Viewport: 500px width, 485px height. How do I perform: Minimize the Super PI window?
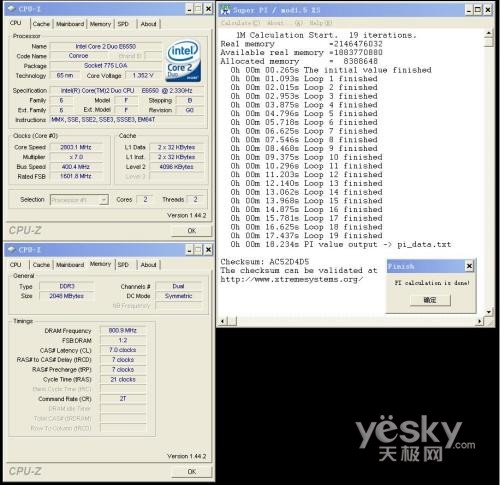(x=469, y=10)
